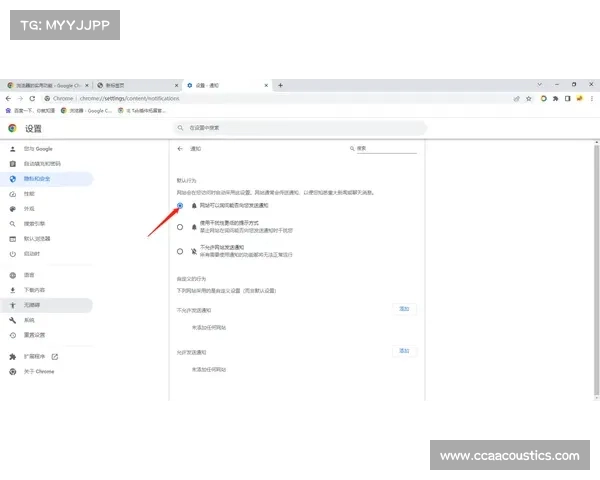
Task: Click the 'Search settings' field at top
Action: pos(300,128)
